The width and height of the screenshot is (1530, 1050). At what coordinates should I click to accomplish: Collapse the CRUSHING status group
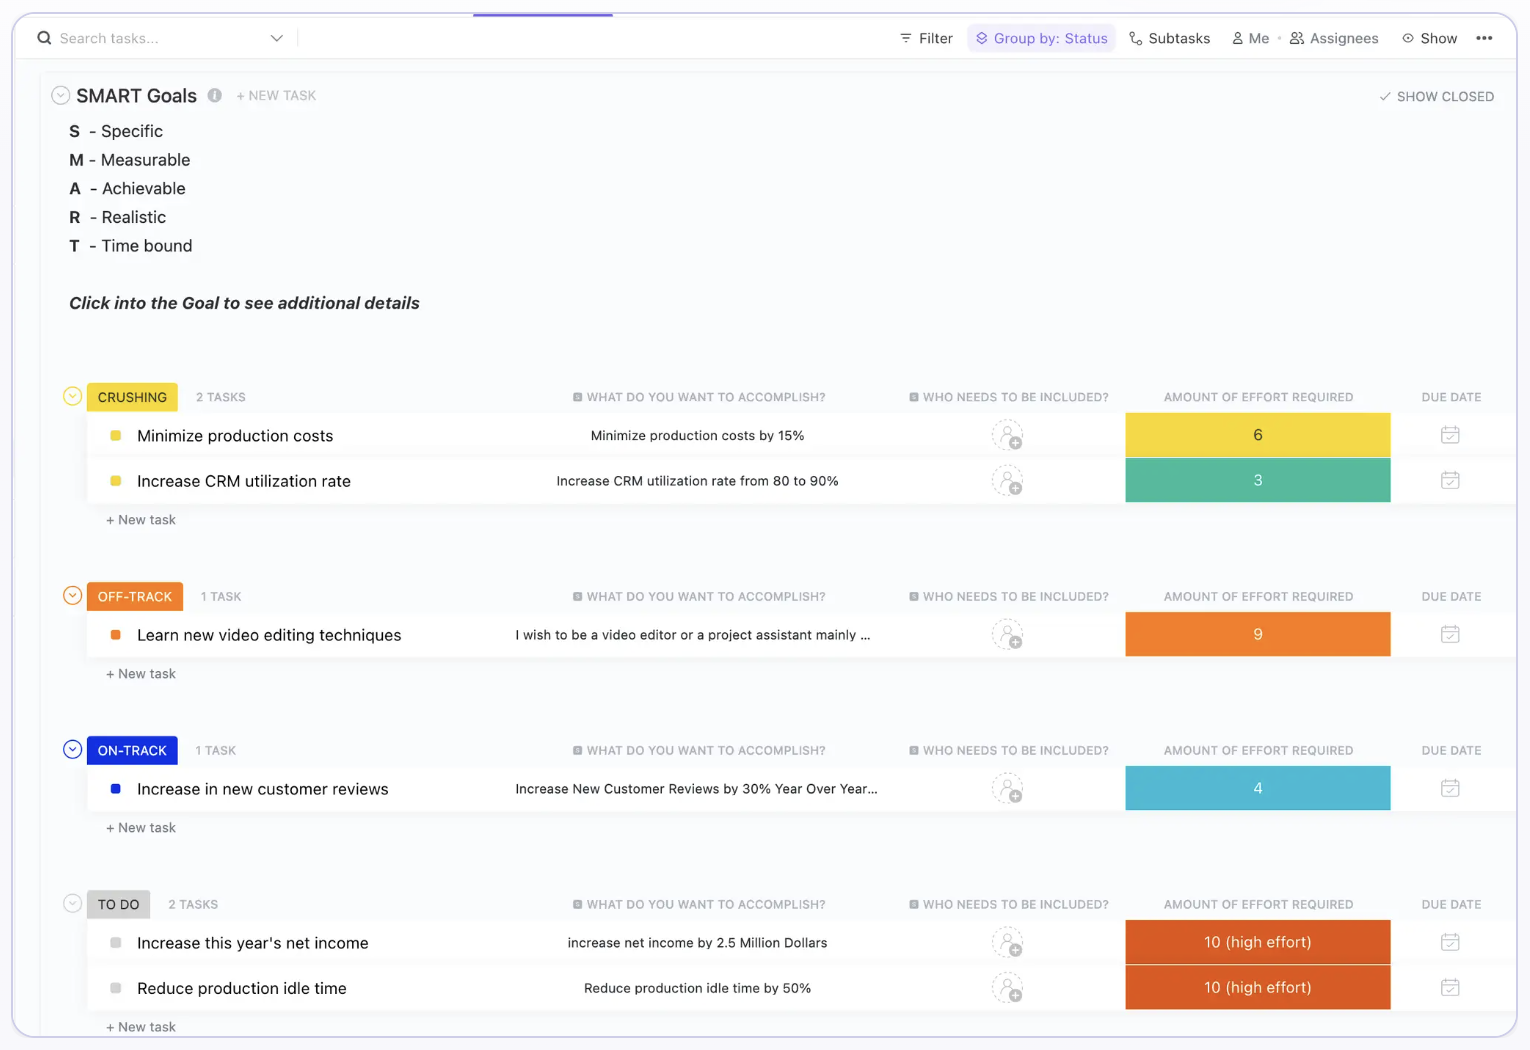click(x=72, y=396)
